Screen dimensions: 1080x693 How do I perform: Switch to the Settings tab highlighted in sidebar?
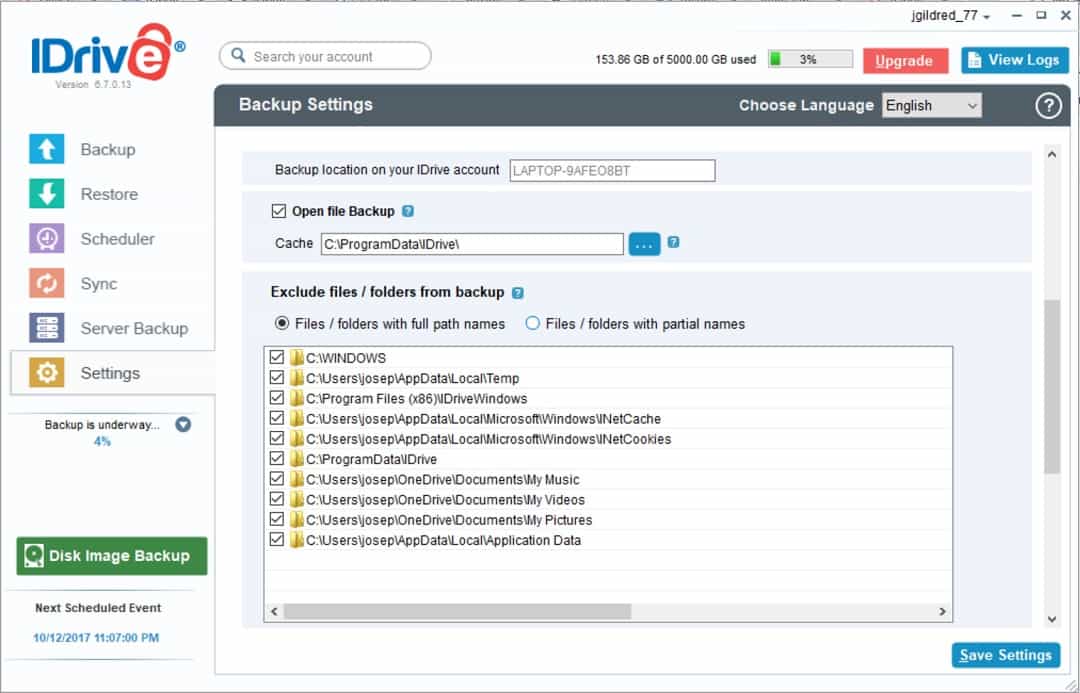[110, 372]
